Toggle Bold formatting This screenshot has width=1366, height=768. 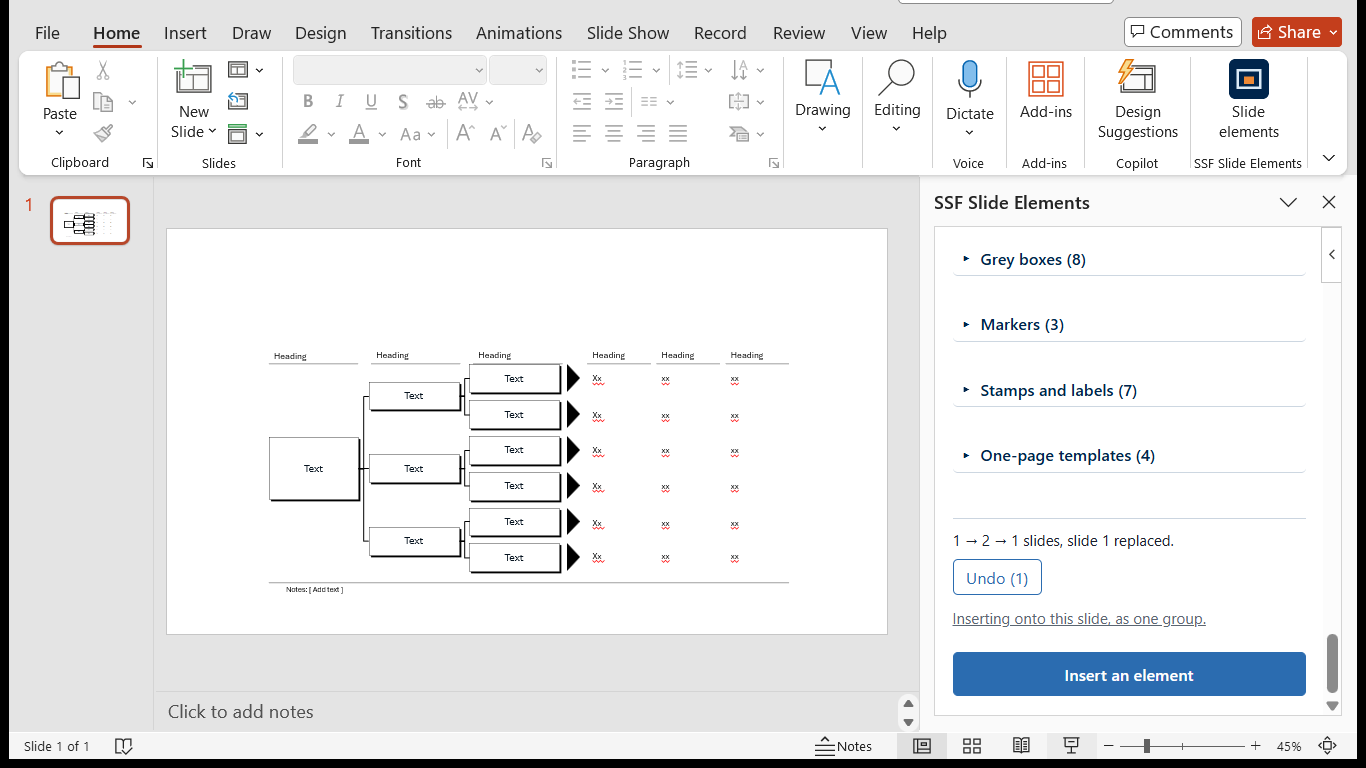coord(308,102)
